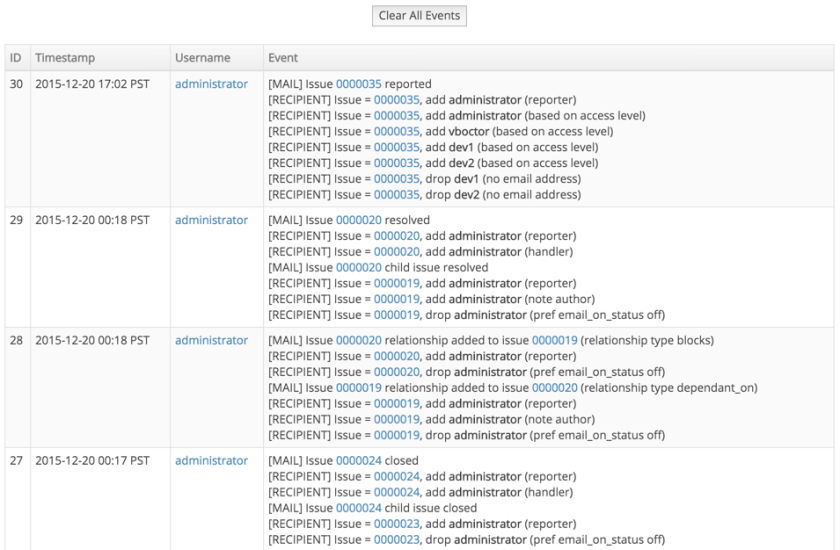This screenshot has width=840, height=550.
Task: Open 0000024 link on 'add administrator (reporter)' line
Action: (x=396, y=477)
